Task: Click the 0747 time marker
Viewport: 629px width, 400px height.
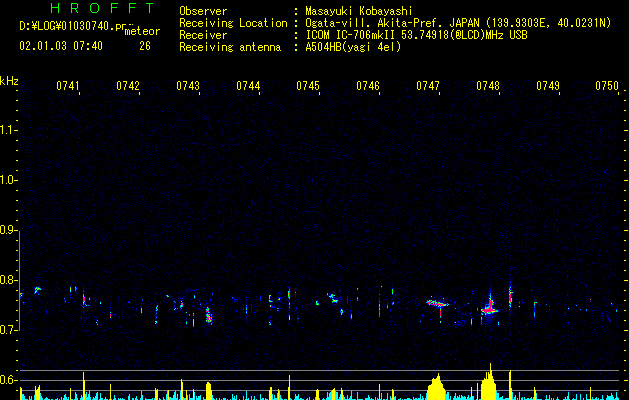Action: point(428,85)
